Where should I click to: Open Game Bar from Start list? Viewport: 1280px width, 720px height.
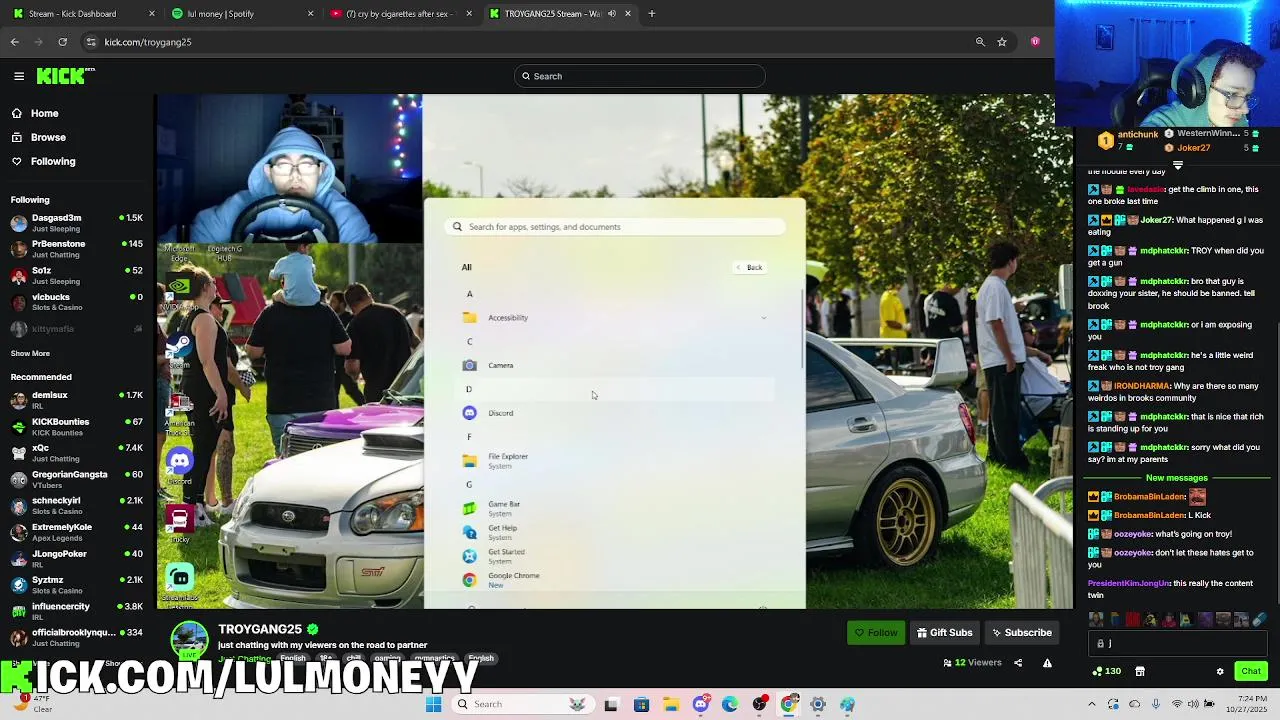coord(615,509)
